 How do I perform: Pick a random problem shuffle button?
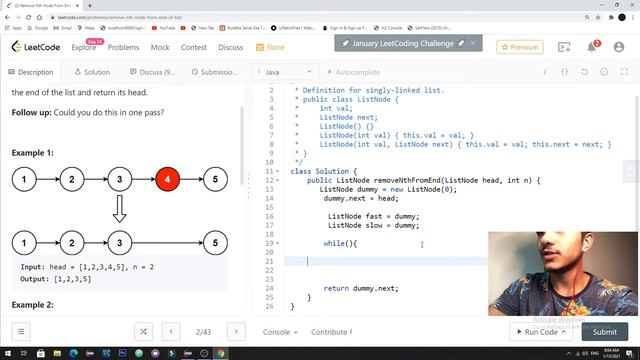click(143, 331)
